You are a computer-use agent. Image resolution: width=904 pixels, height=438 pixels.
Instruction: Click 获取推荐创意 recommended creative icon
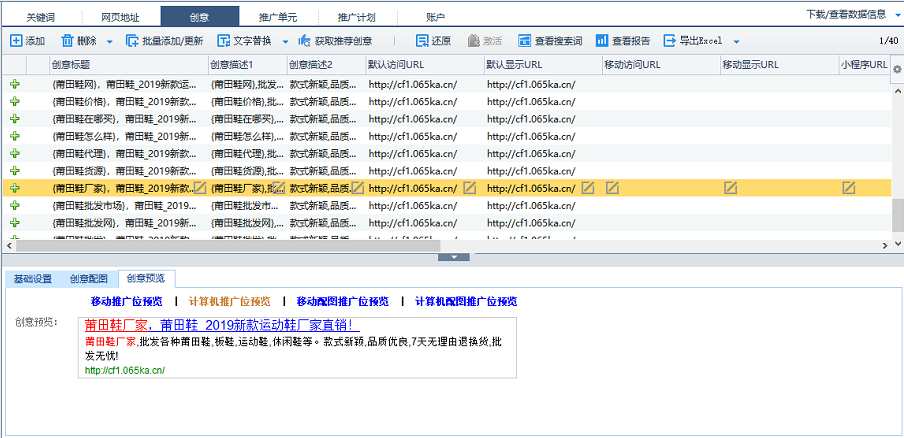click(x=305, y=41)
